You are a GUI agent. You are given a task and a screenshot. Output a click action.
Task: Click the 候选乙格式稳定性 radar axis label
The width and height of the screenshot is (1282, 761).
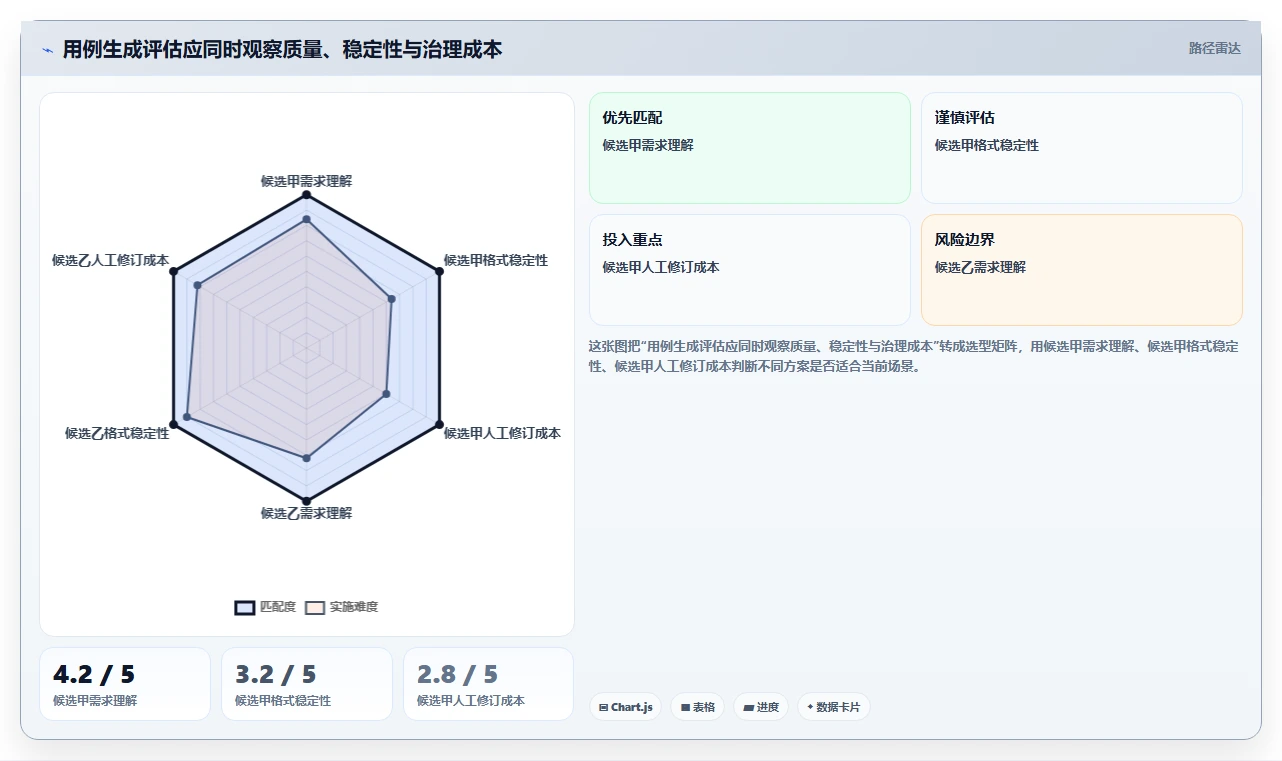click(x=117, y=433)
